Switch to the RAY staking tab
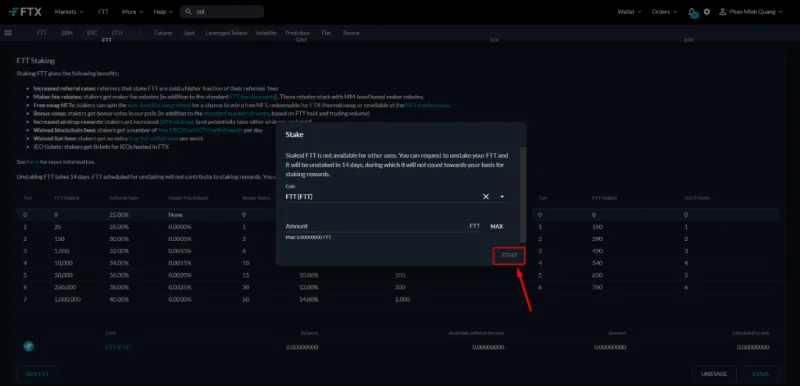Viewport: 800px width, 386px height. pos(688,40)
